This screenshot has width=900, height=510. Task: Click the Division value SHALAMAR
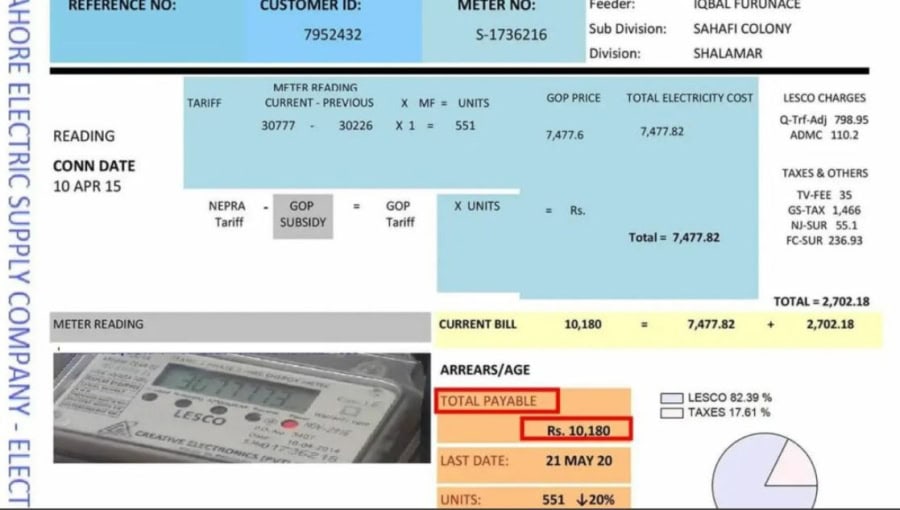(x=727, y=53)
